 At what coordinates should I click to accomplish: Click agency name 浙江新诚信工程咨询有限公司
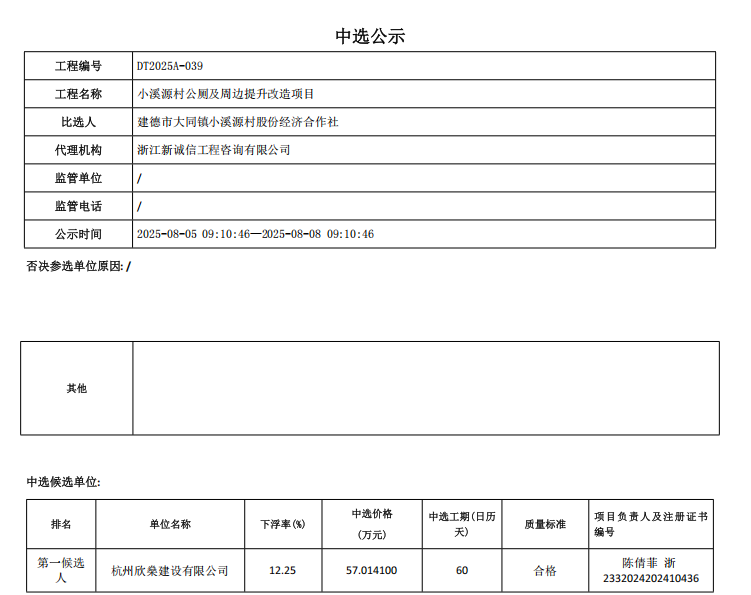[x=213, y=150]
